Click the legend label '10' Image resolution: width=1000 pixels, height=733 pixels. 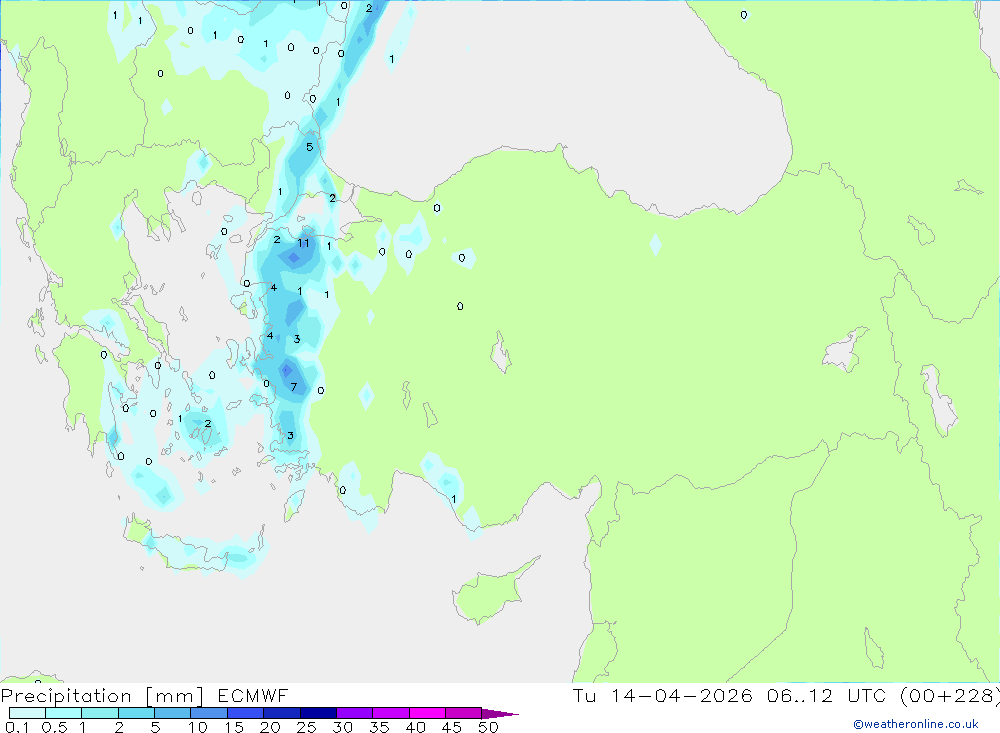coord(198,727)
